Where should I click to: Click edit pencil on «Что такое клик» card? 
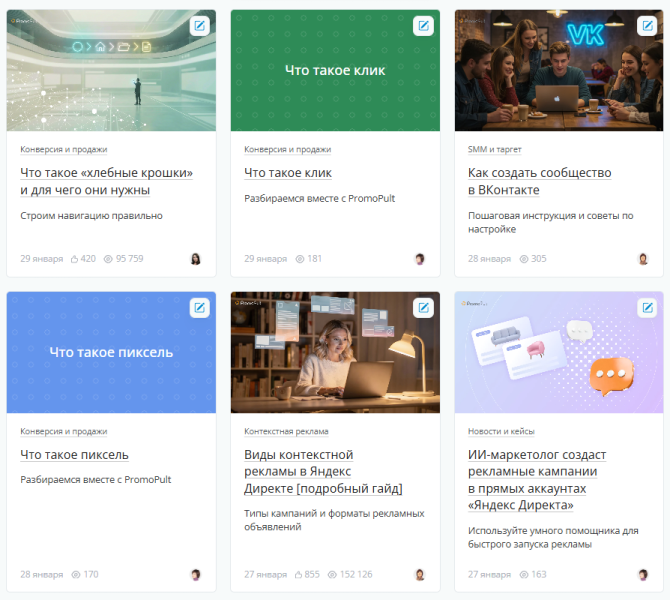point(424,26)
